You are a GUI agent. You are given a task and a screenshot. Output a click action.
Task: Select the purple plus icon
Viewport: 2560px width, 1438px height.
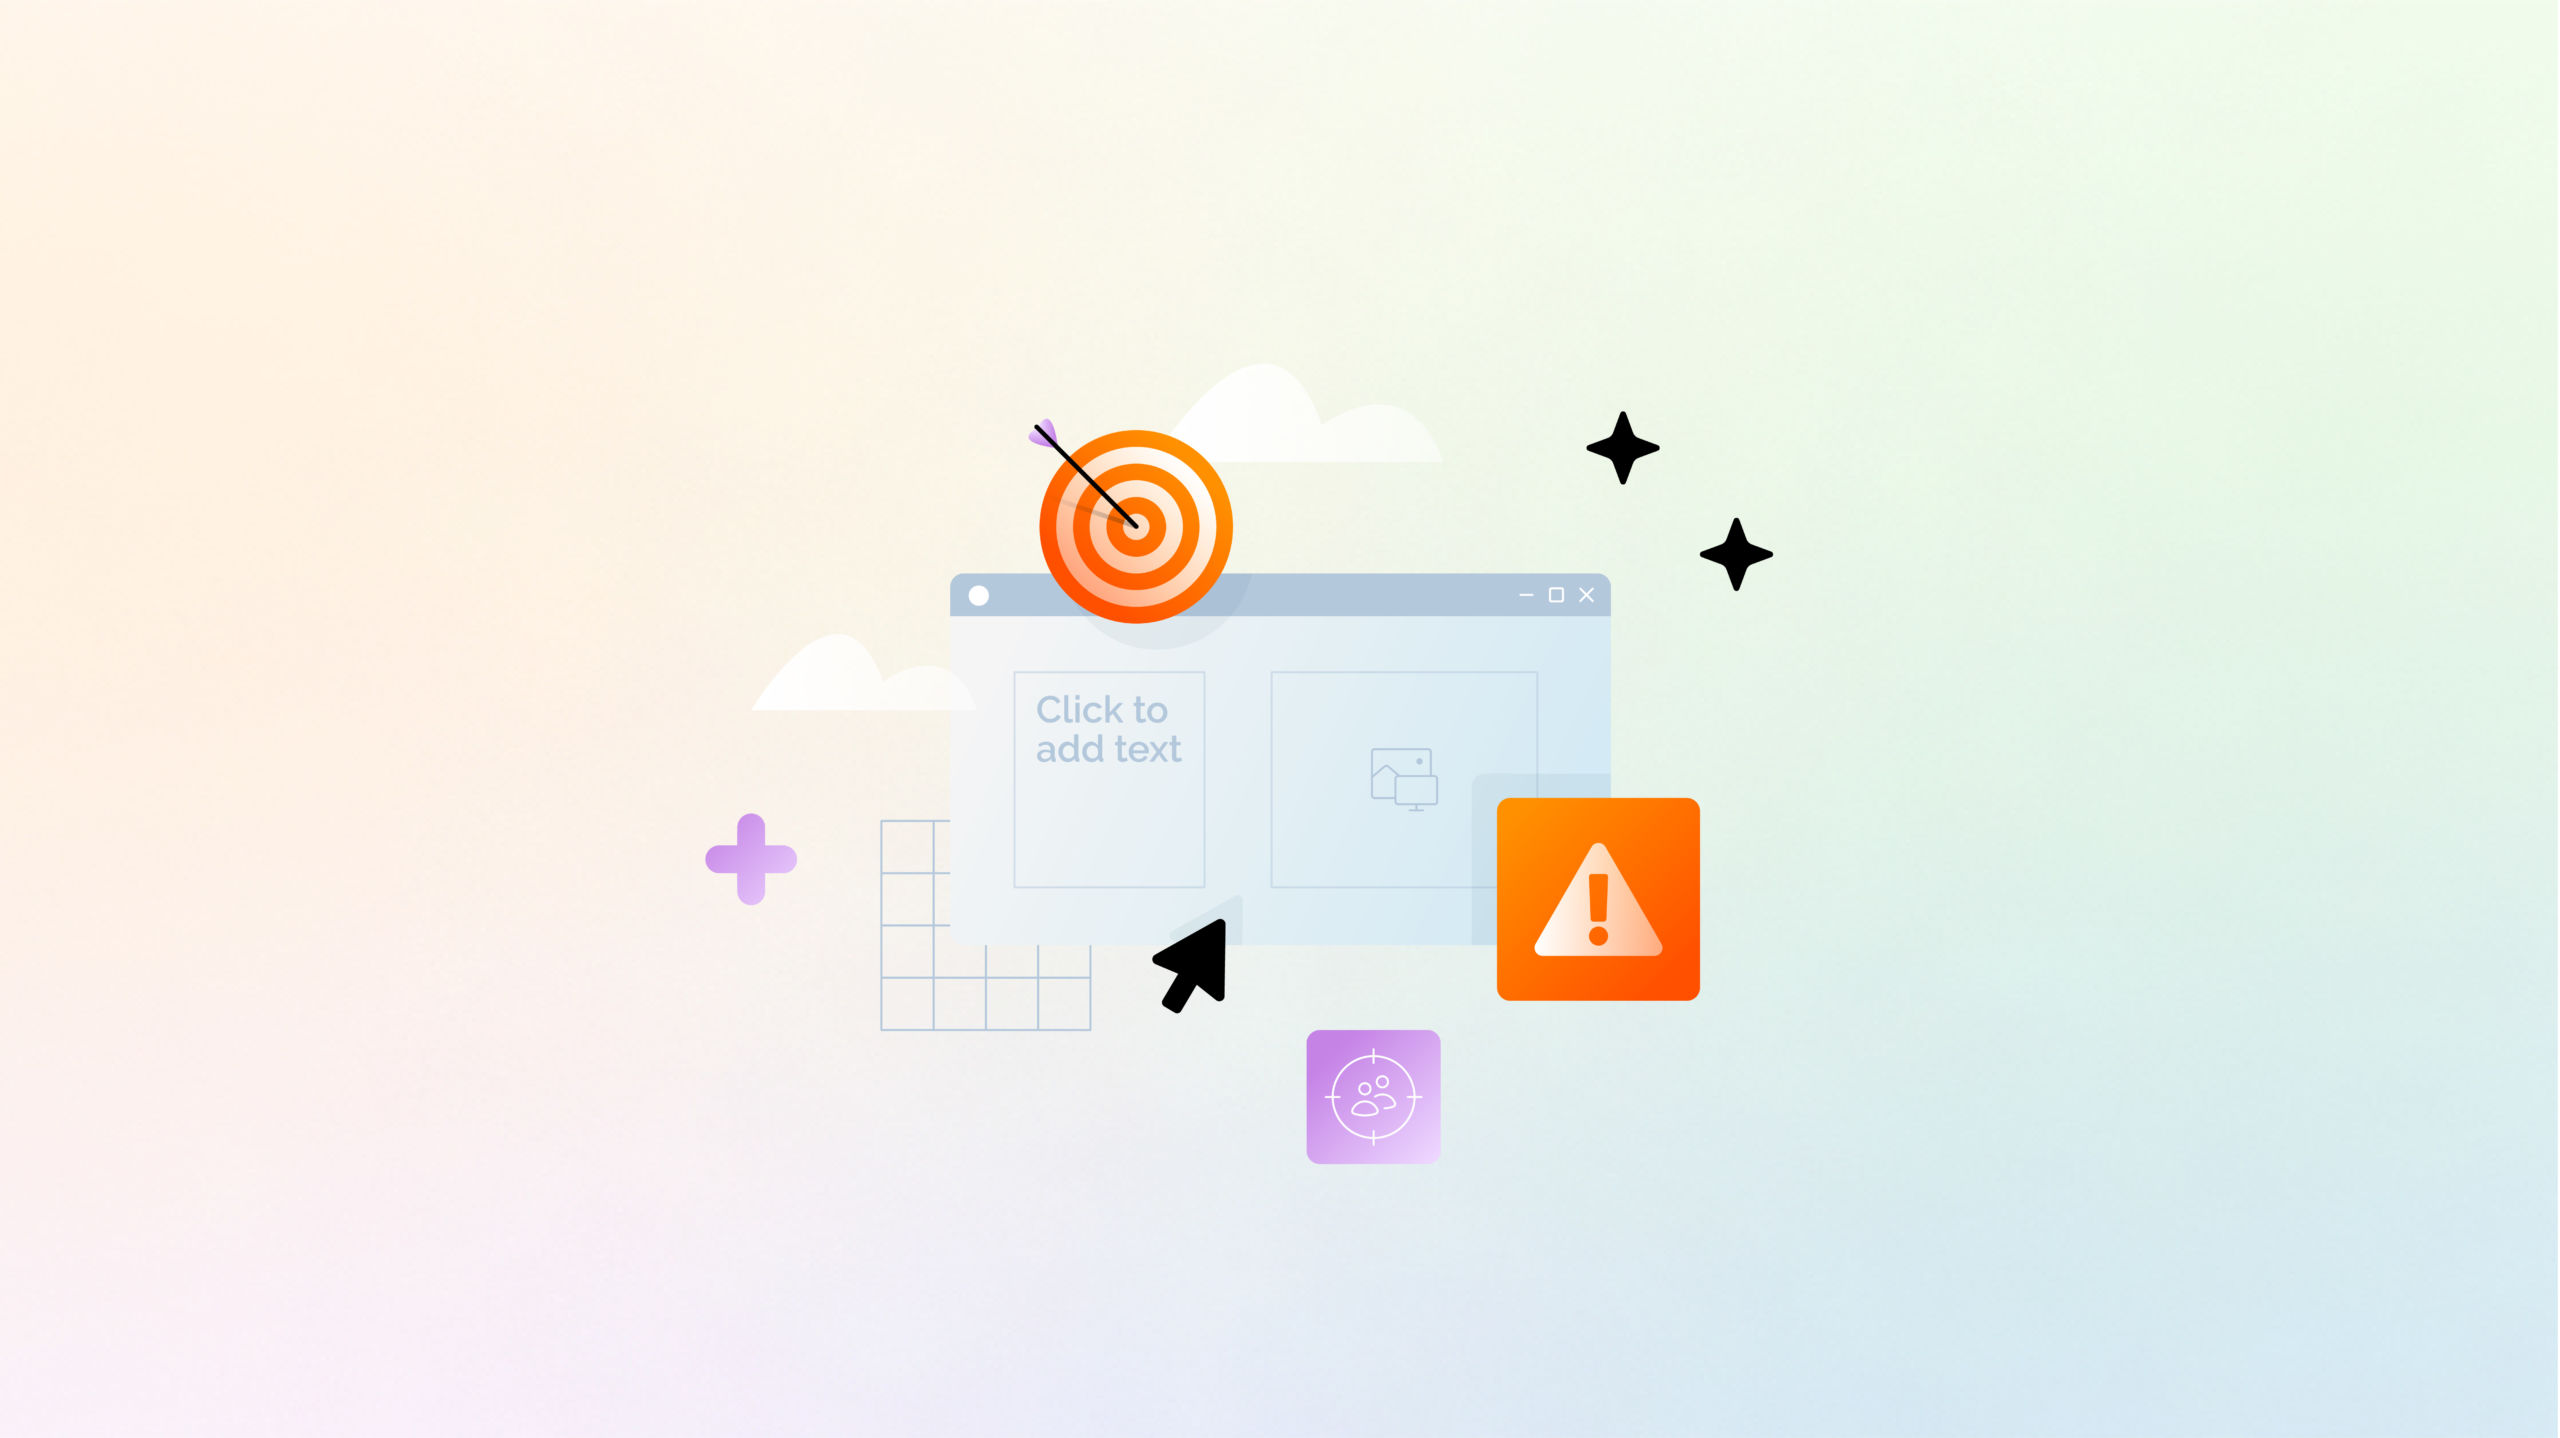pyautogui.click(x=749, y=856)
